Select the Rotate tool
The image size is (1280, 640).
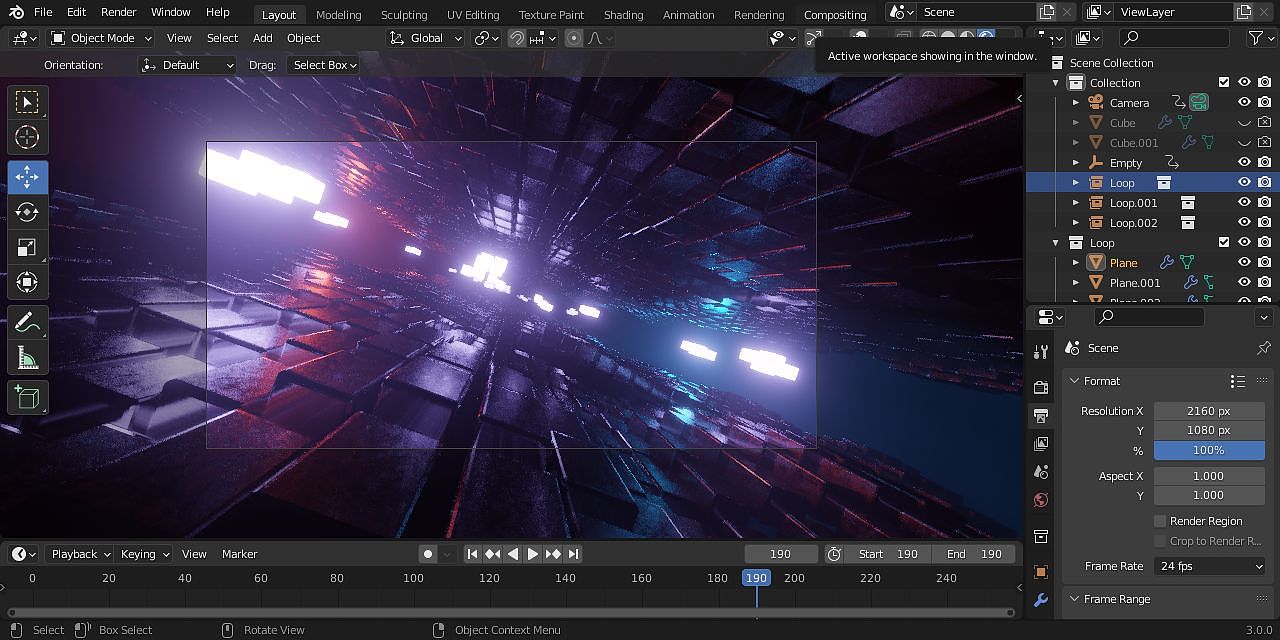click(x=27, y=212)
